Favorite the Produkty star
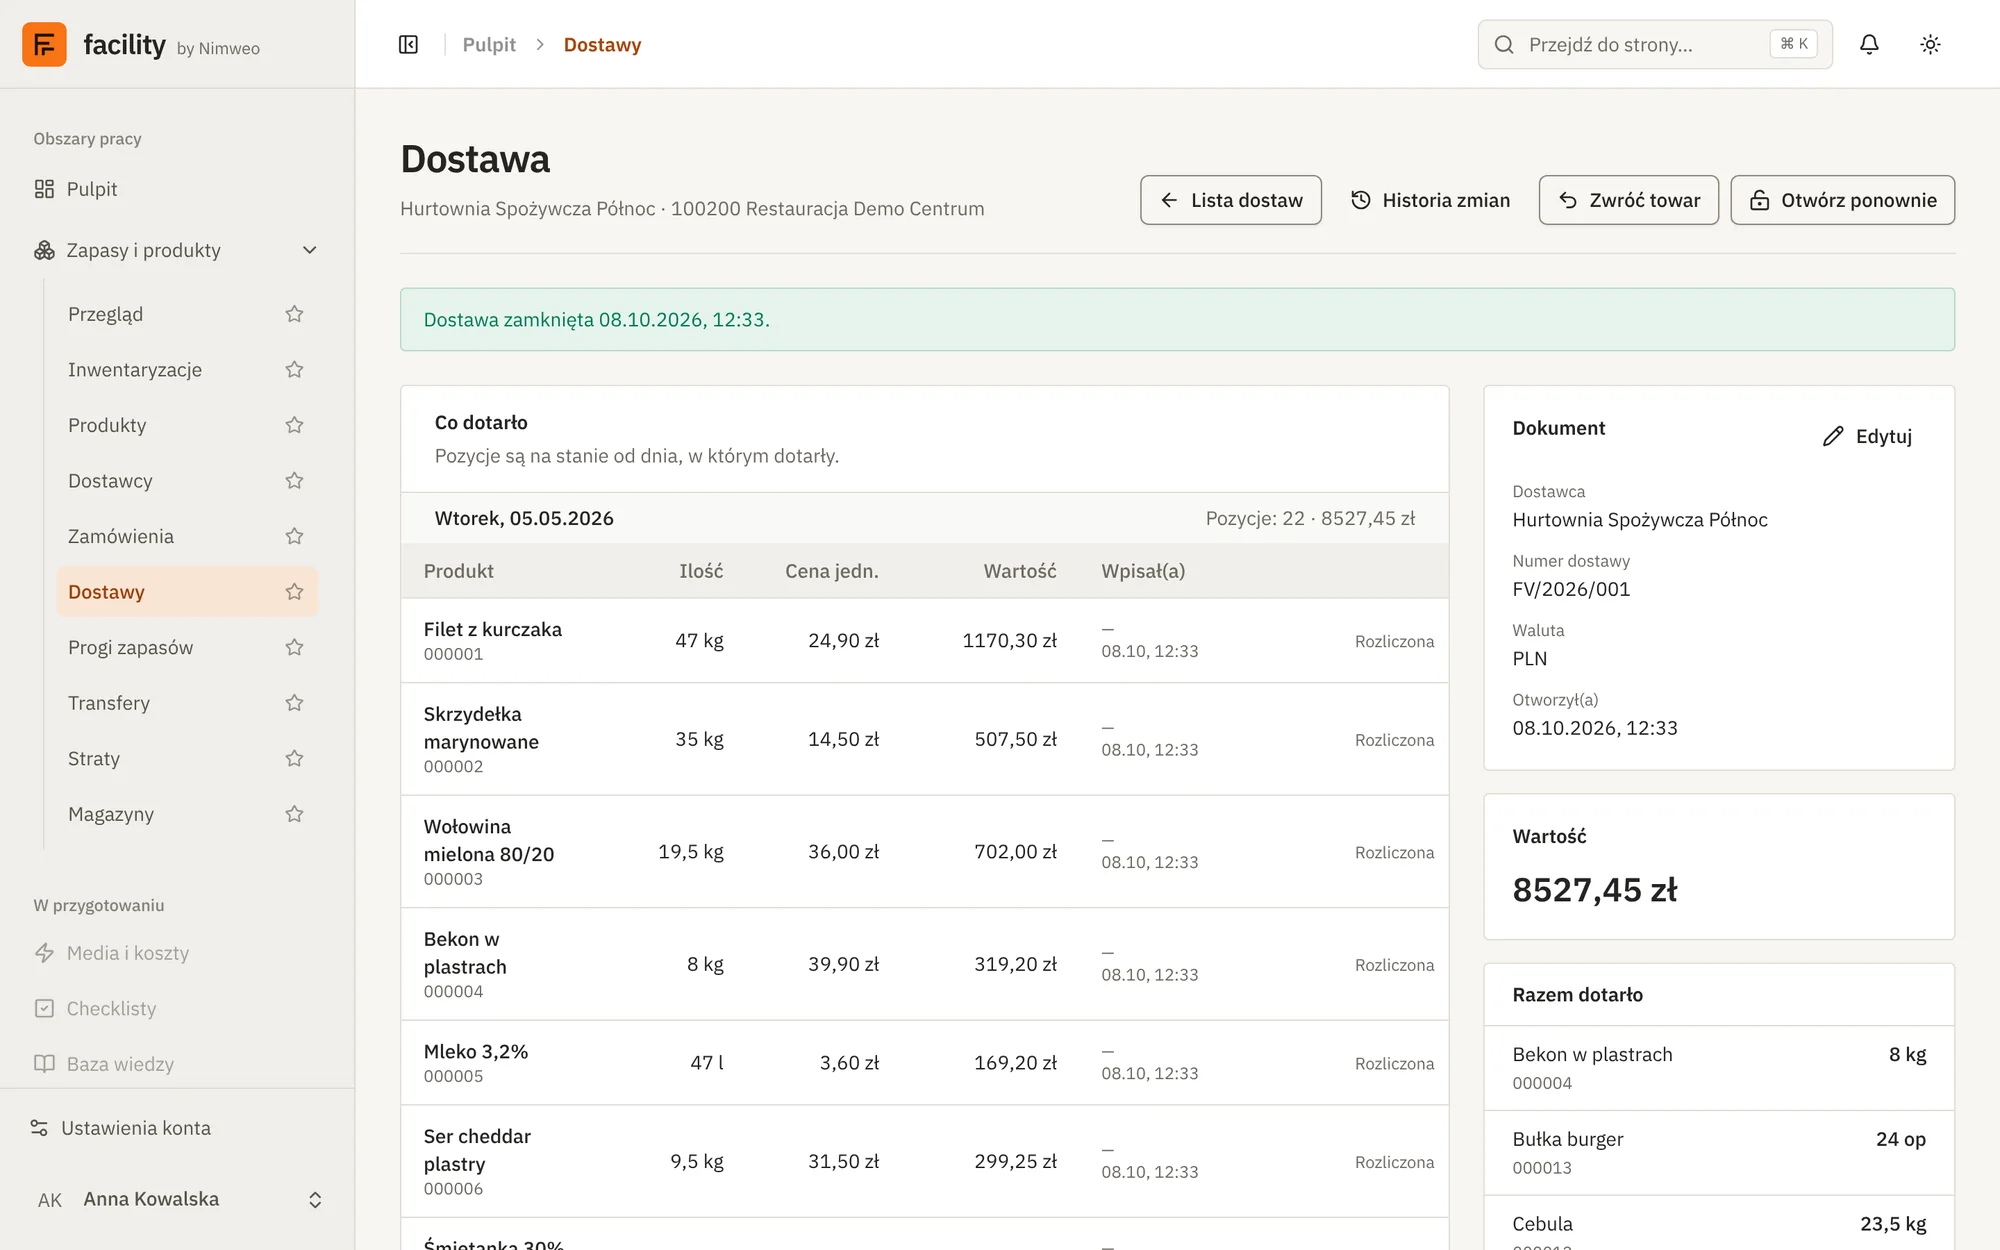The height and width of the screenshot is (1250, 2000). coord(294,425)
